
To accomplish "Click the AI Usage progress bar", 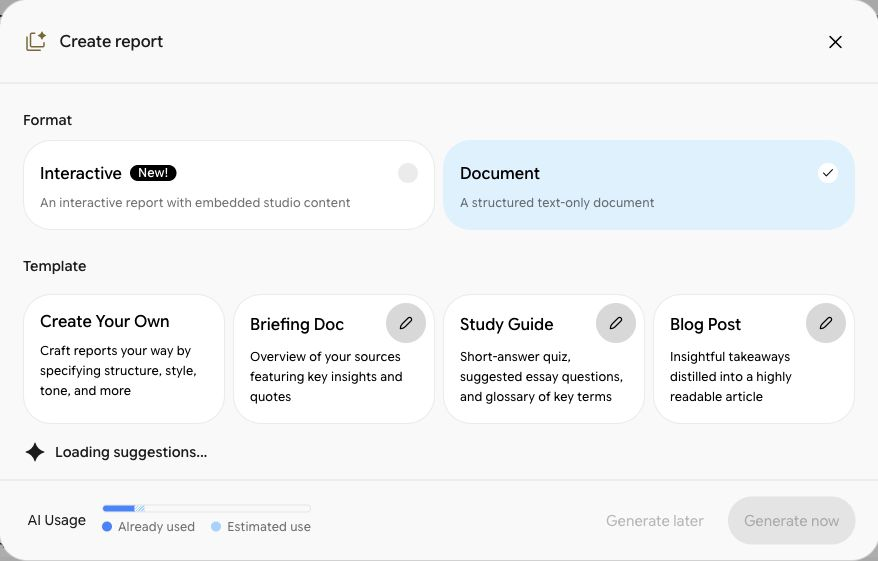I will (x=207, y=508).
